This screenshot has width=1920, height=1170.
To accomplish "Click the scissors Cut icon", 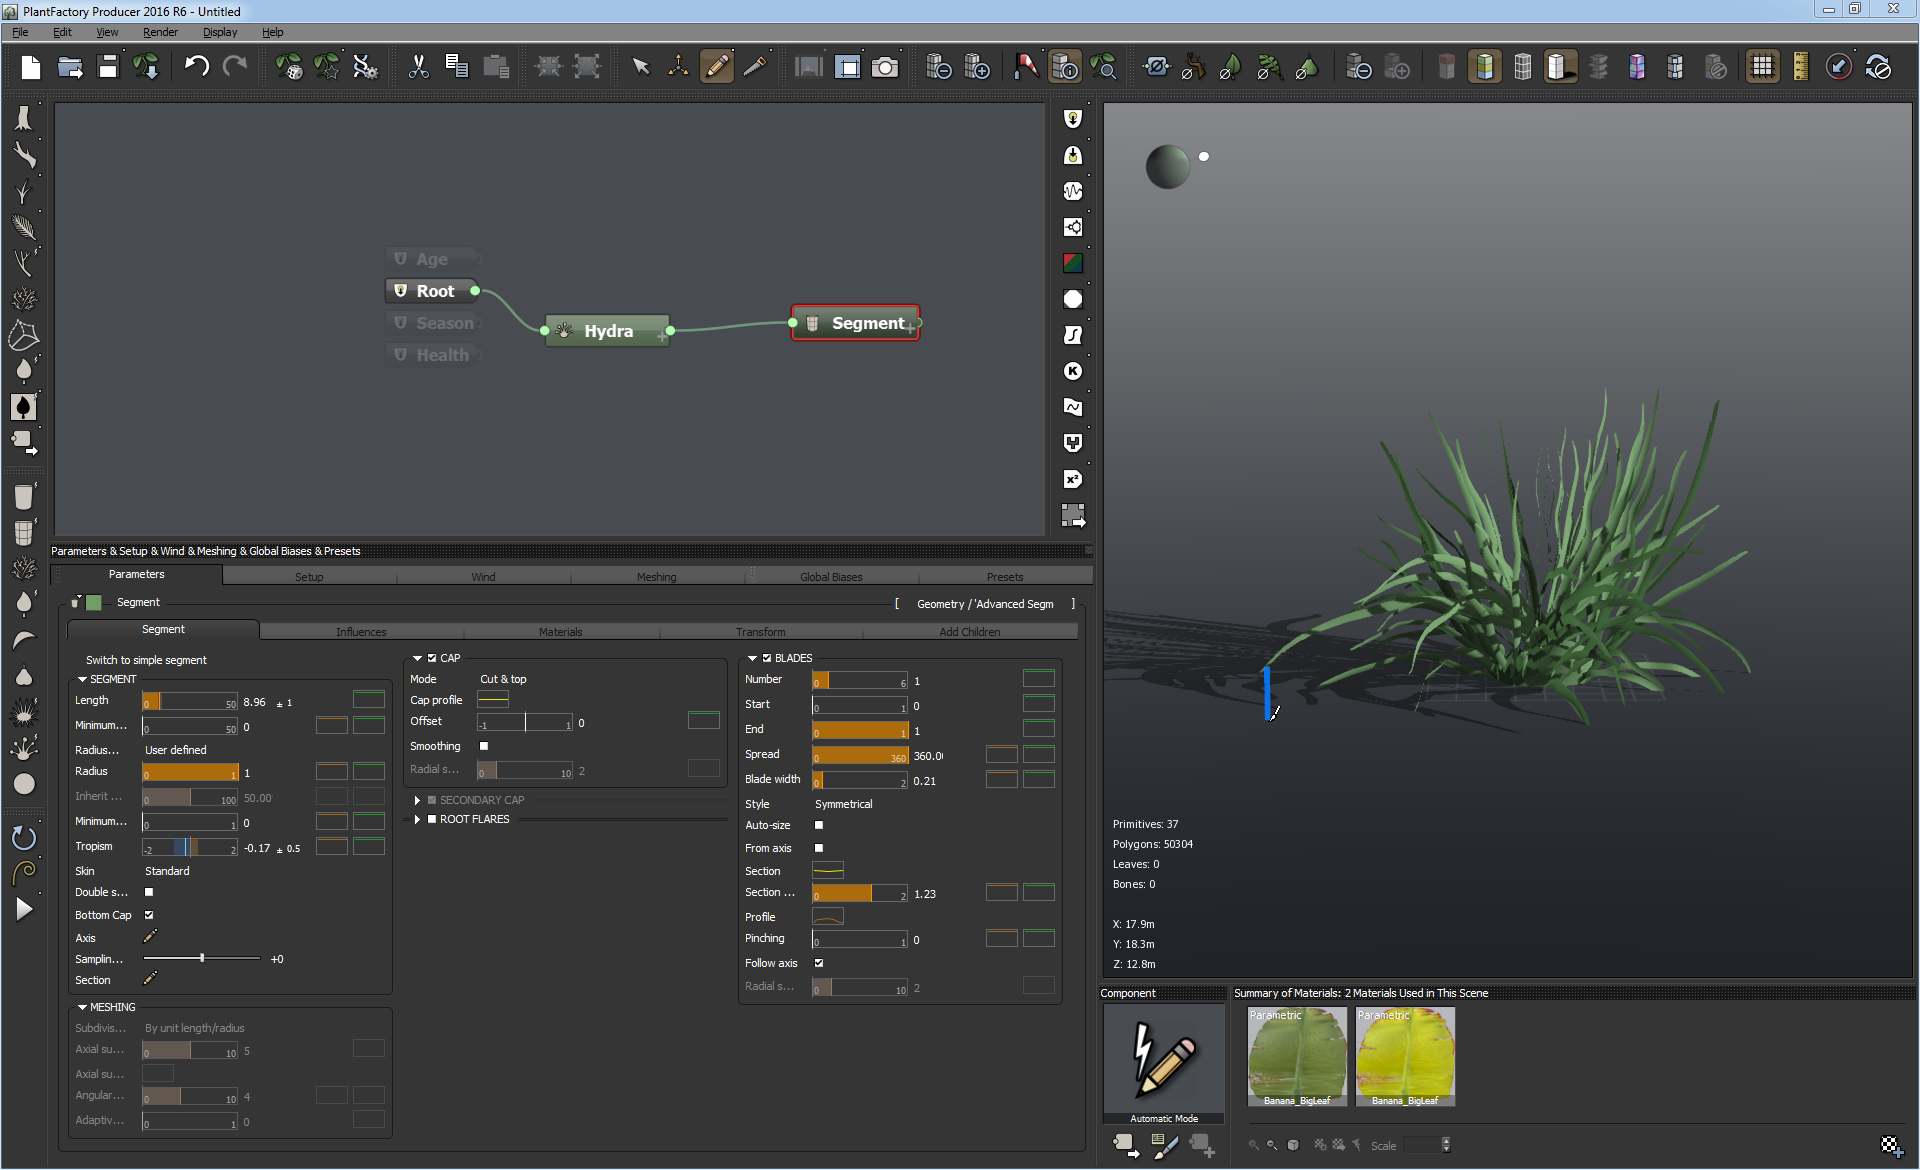I will coord(418,67).
